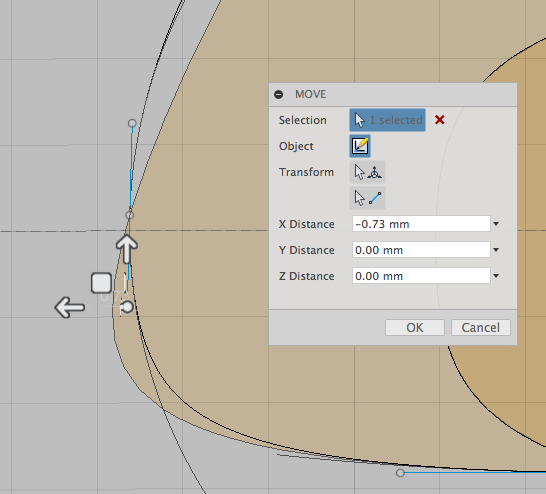Image resolution: width=546 pixels, height=494 pixels.
Task: Open the X Distance dropdown arrow
Action: pyautogui.click(x=496, y=224)
